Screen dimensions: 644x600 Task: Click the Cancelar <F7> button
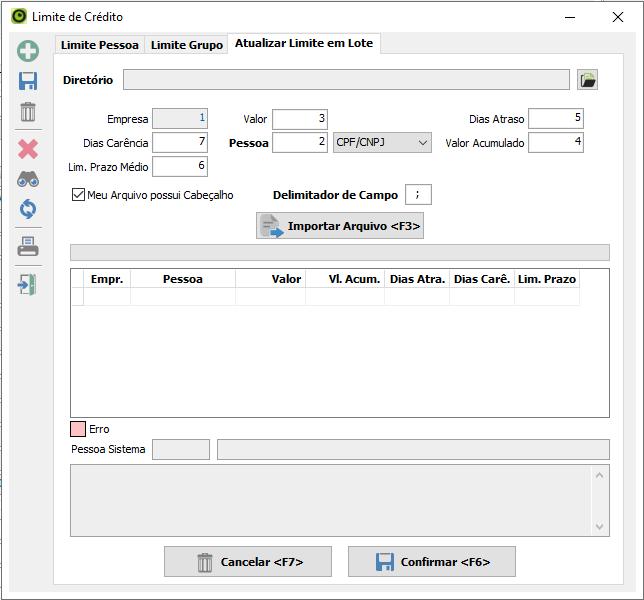click(x=248, y=562)
